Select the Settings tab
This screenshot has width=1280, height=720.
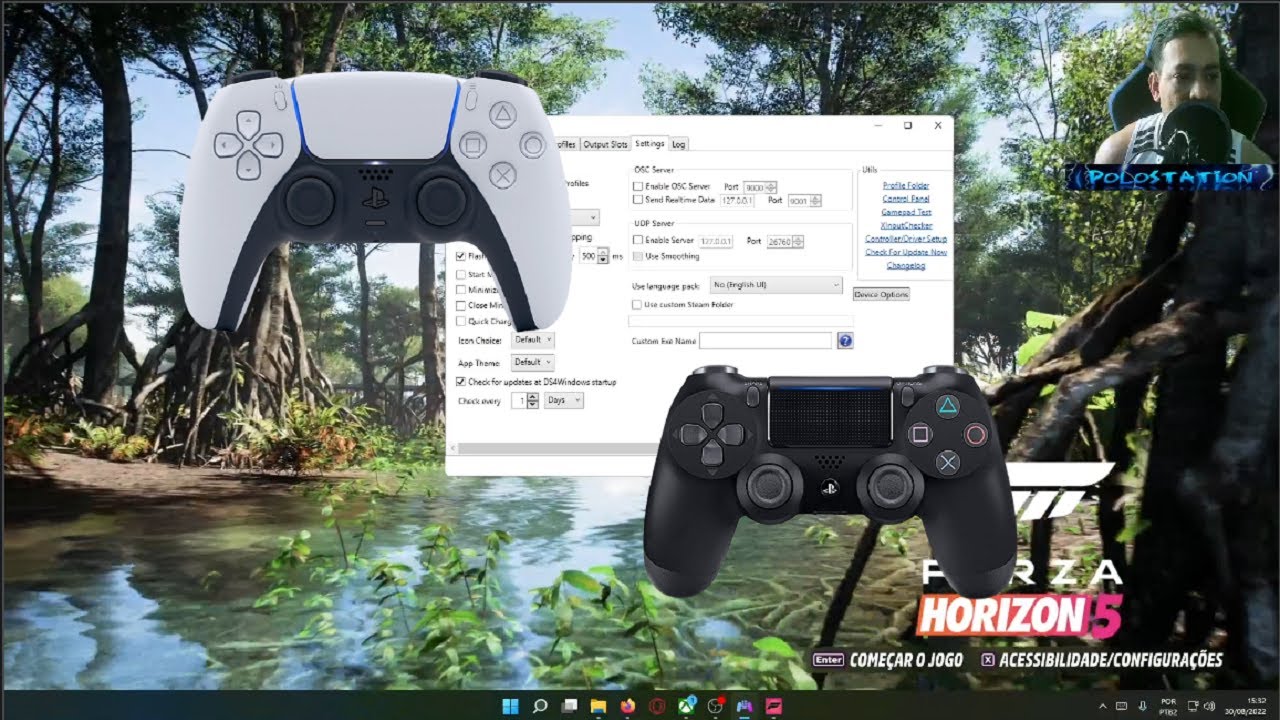650,144
